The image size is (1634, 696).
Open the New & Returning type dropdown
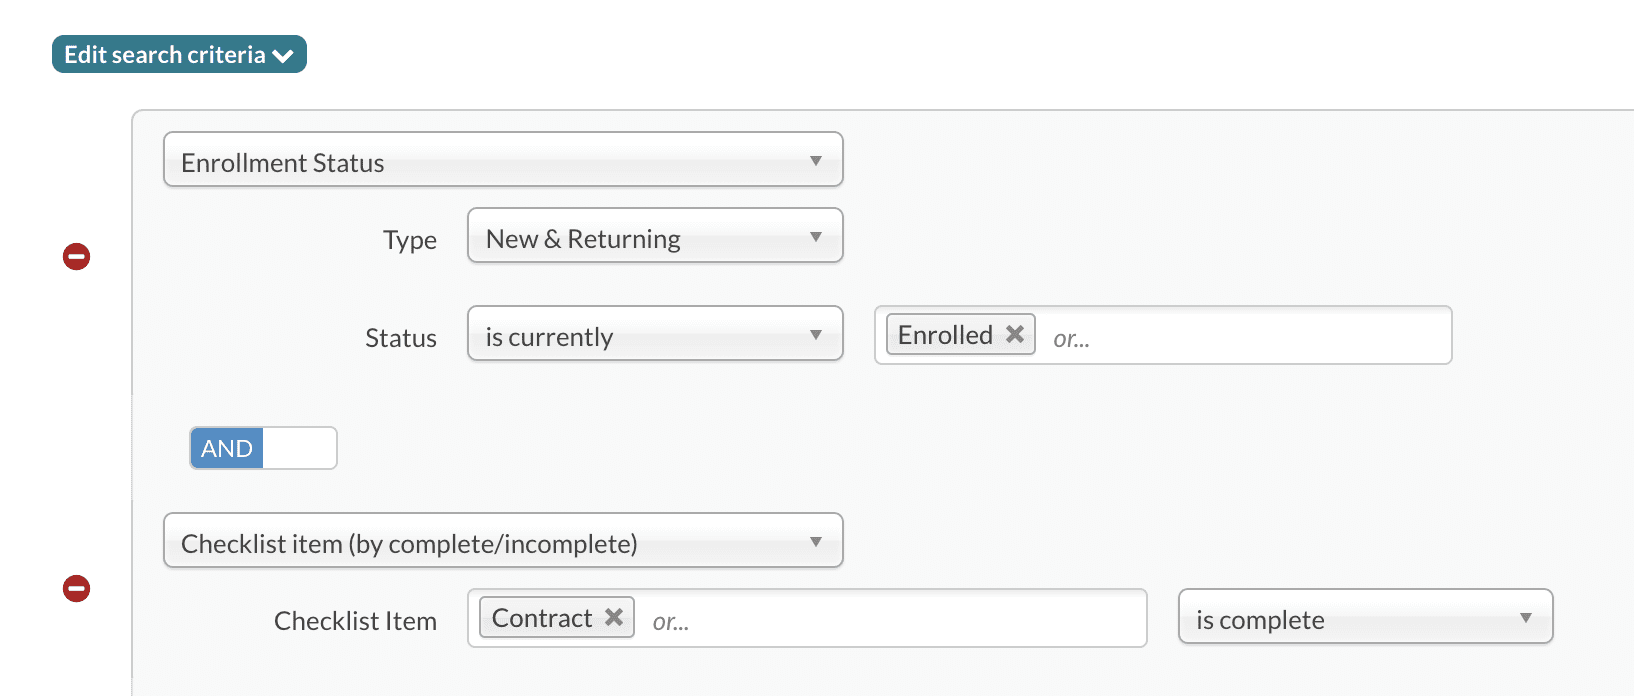point(654,236)
